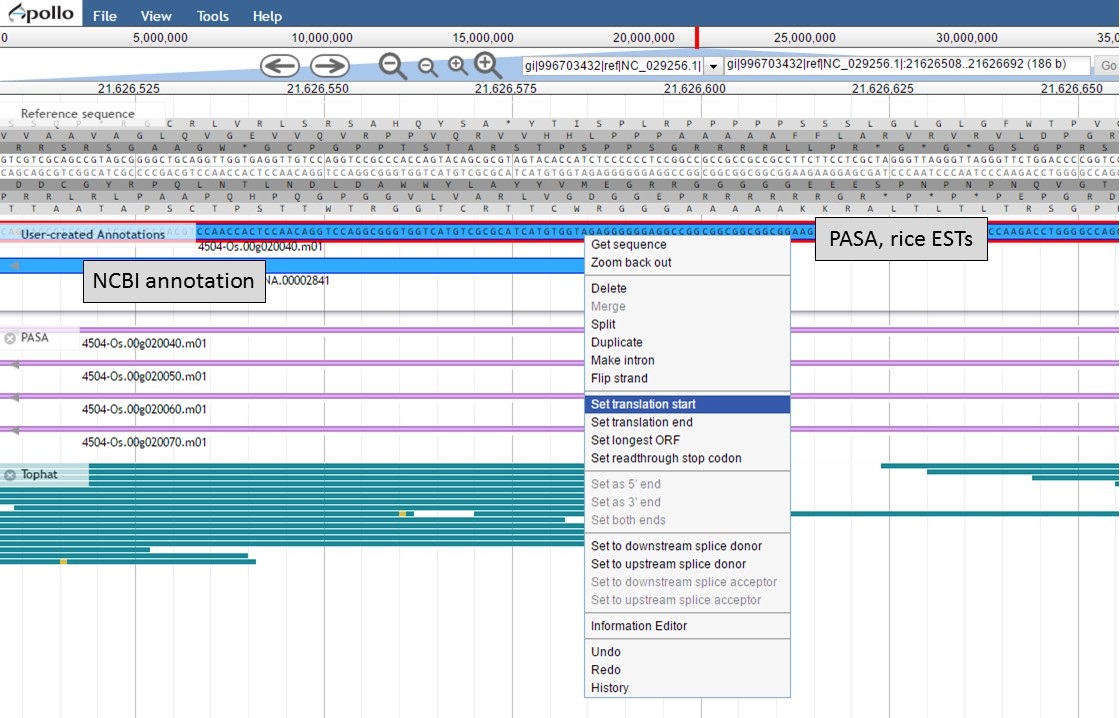The image size is (1120, 718).
Task: Click the User-created Annotations track label
Action: click(93, 234)
